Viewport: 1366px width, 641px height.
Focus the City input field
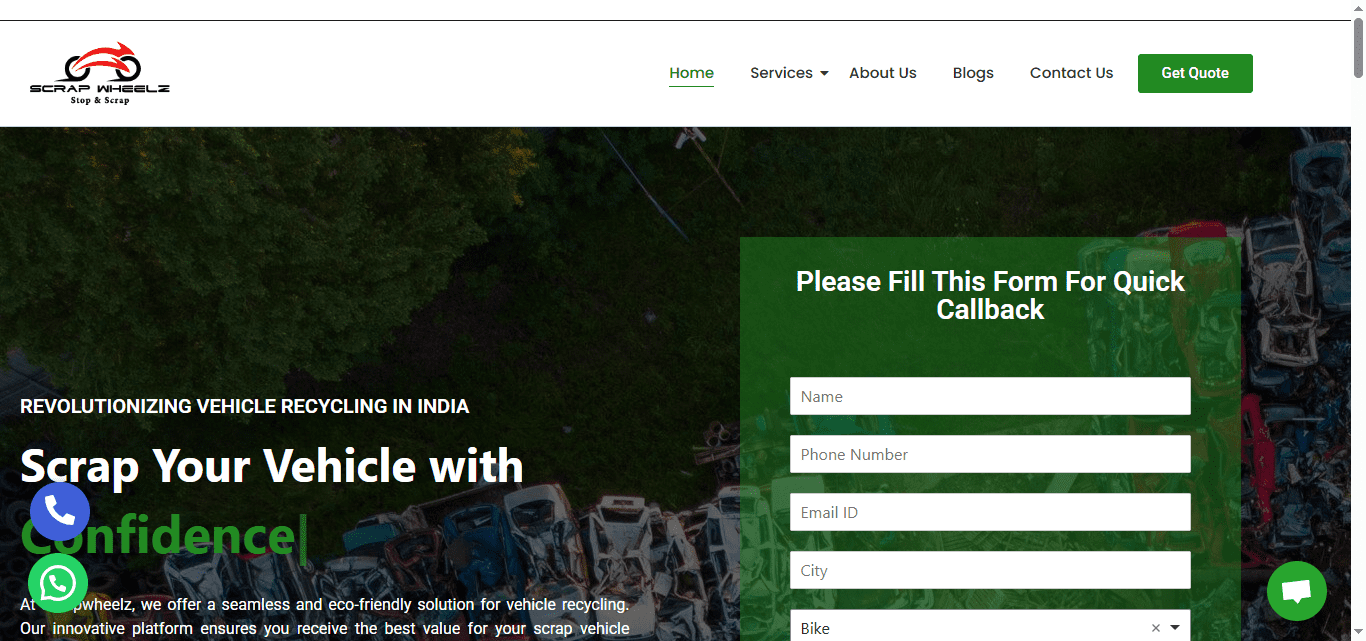click(x=990, y=570)
